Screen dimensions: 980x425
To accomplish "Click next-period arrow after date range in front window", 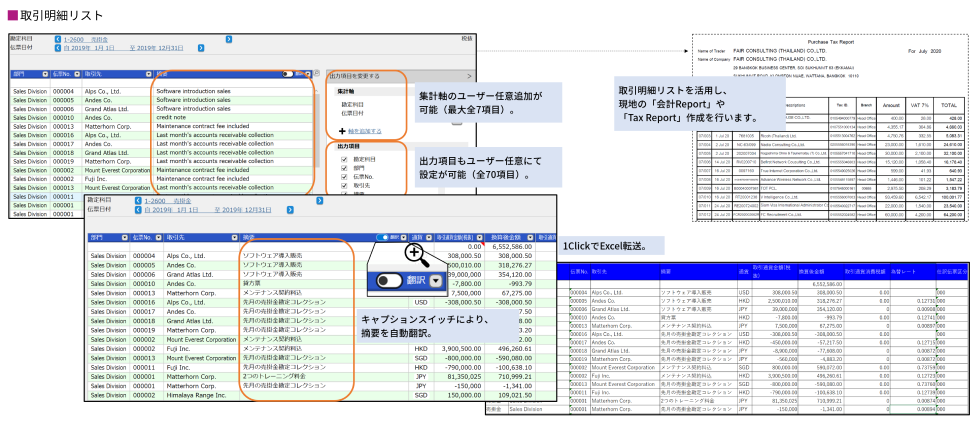I will (288, 210).
